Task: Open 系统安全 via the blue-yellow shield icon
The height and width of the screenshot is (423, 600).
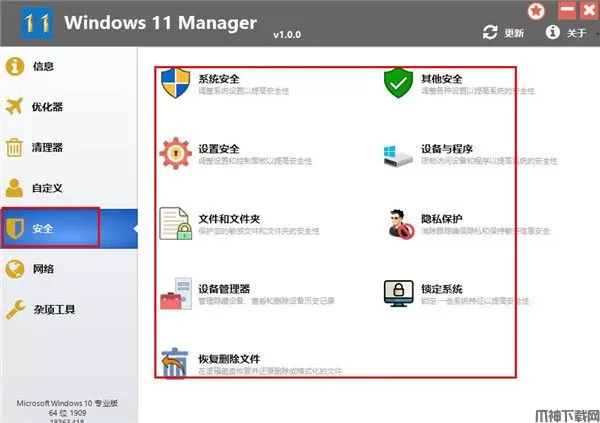Action: tap(176, 83)
